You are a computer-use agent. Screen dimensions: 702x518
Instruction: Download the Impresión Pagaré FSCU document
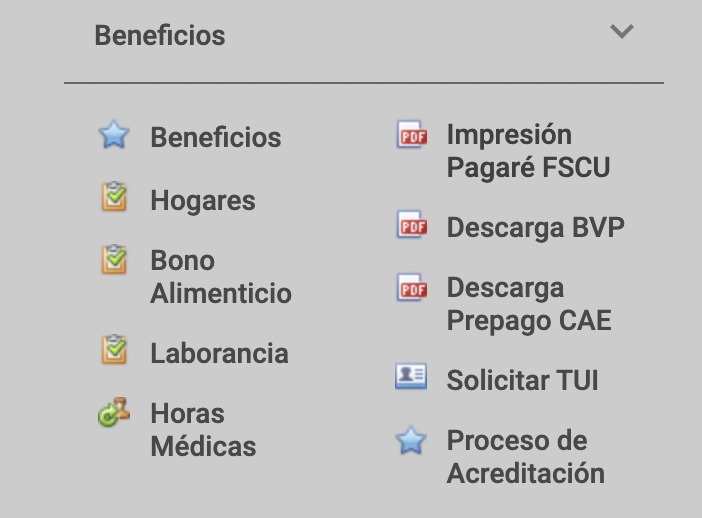coord(528,151)
